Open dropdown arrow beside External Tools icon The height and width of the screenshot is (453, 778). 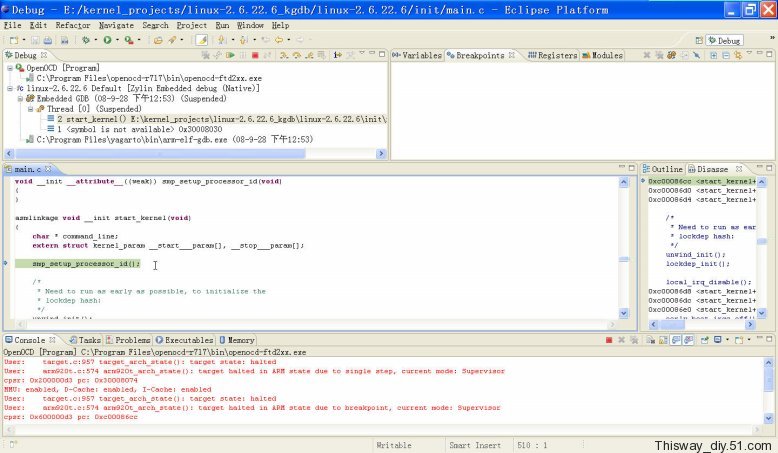coord(139,40)
